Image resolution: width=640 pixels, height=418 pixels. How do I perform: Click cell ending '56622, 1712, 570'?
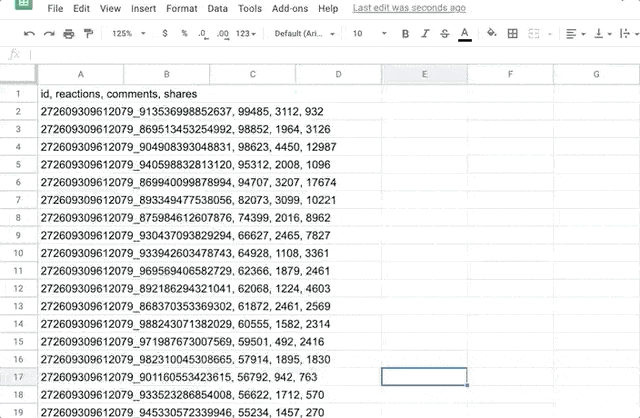tap(80, 395)
